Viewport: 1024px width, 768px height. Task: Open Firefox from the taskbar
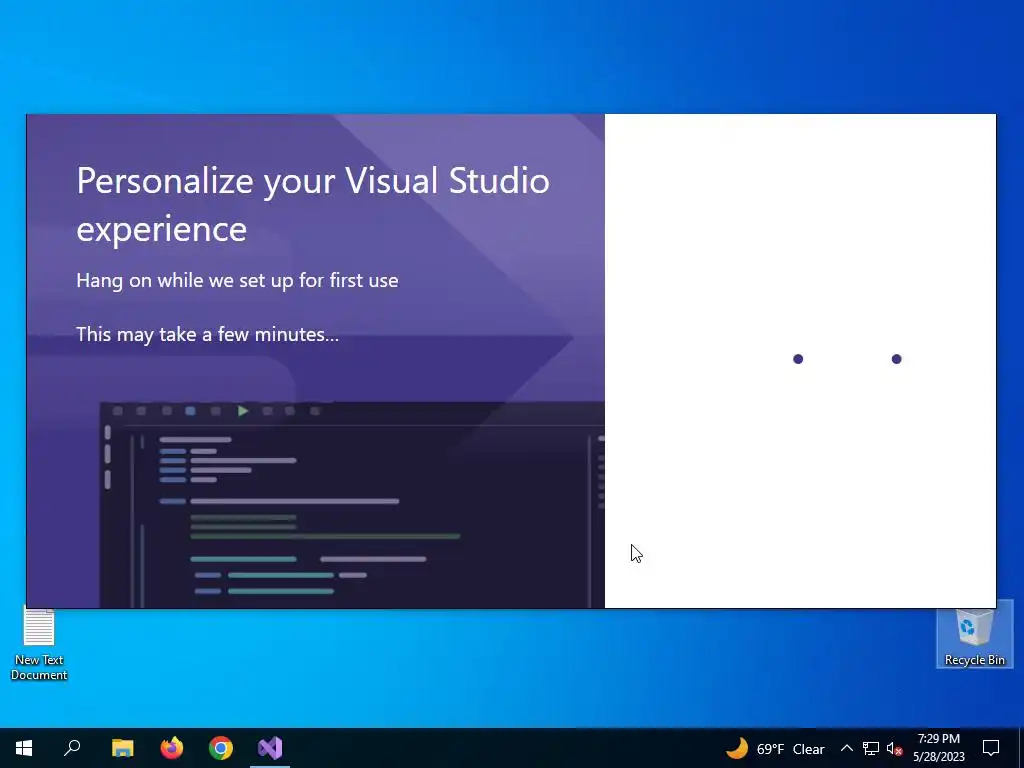(172, 748)
